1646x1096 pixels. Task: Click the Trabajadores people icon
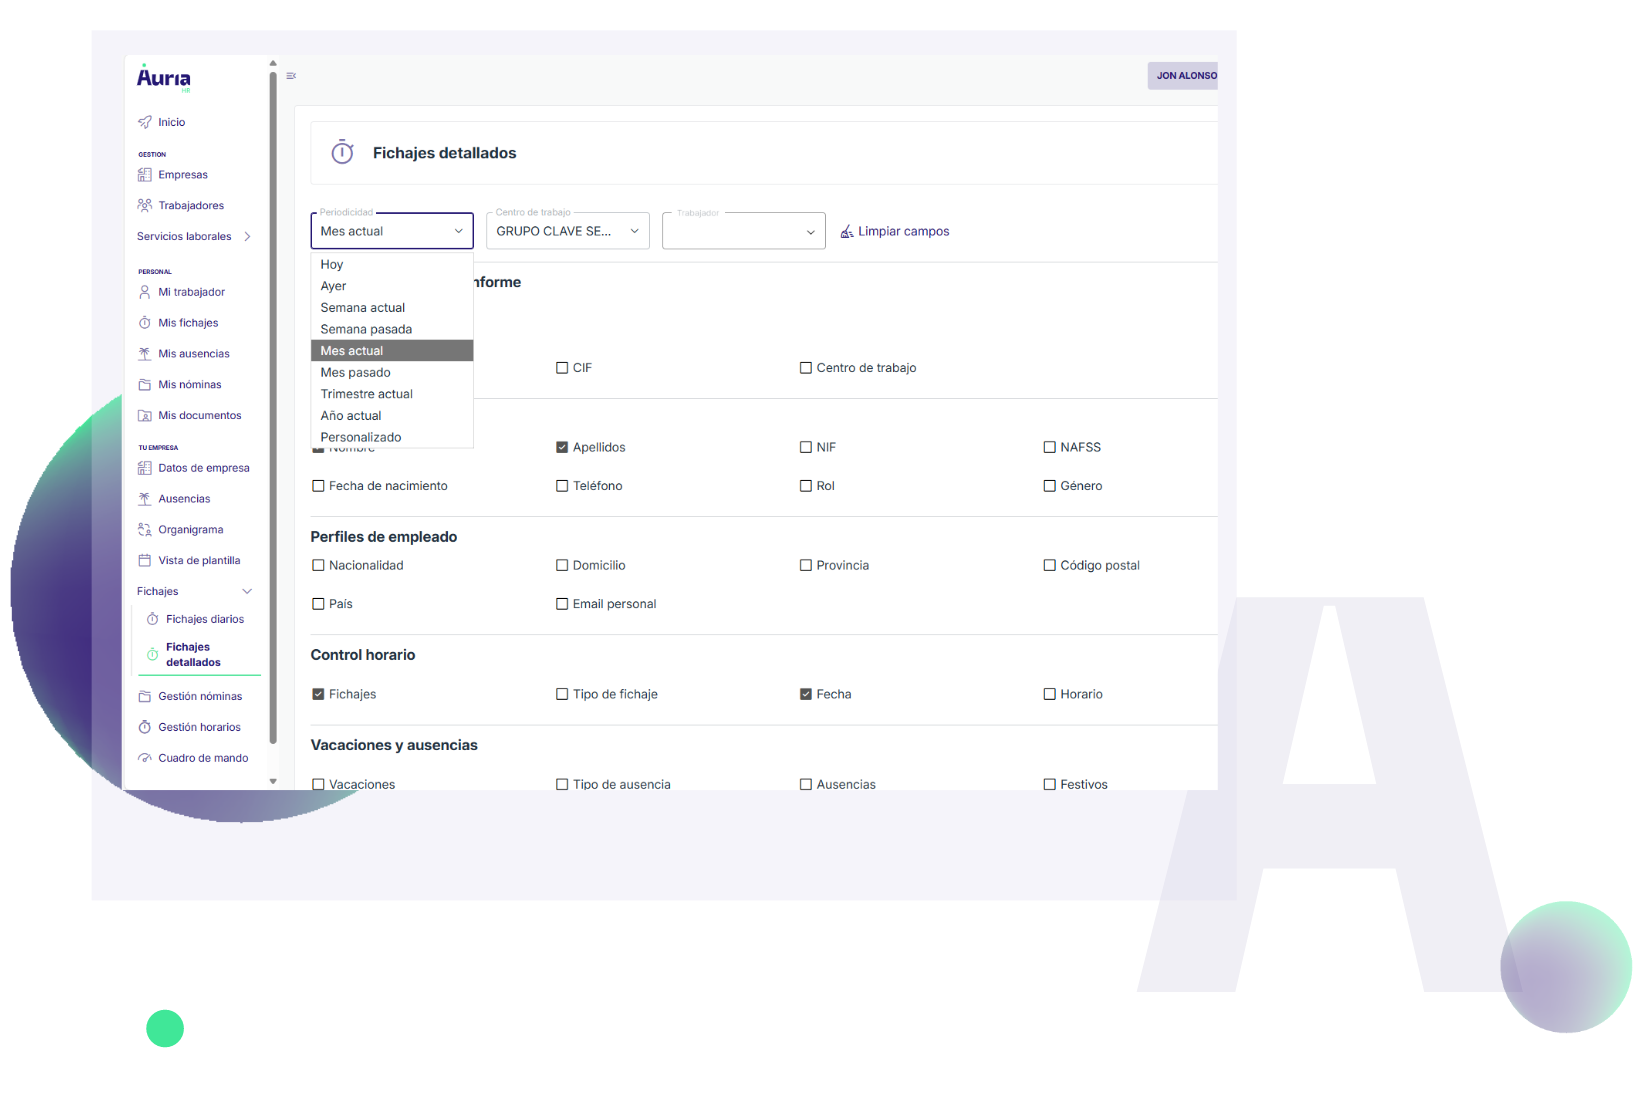coord(145,205)
